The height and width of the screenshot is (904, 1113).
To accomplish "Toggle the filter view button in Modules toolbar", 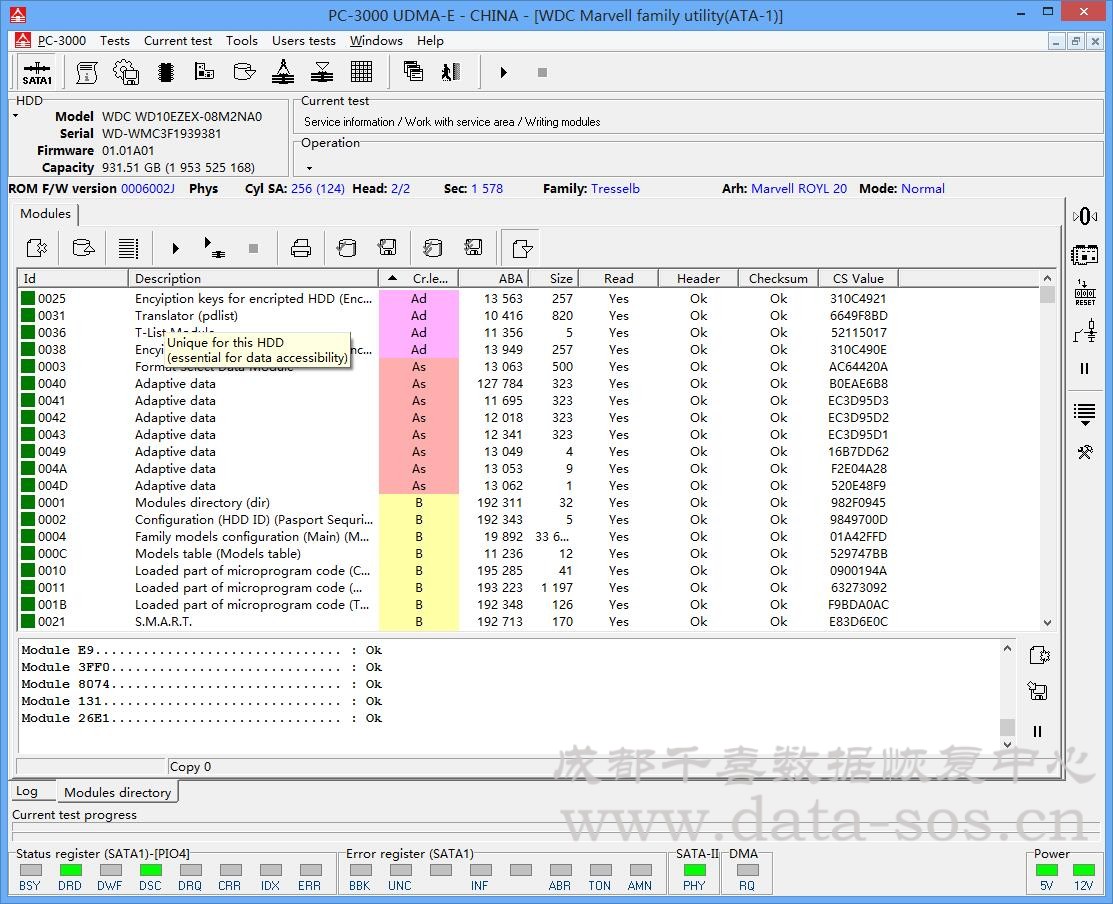I will coord(521,248).
